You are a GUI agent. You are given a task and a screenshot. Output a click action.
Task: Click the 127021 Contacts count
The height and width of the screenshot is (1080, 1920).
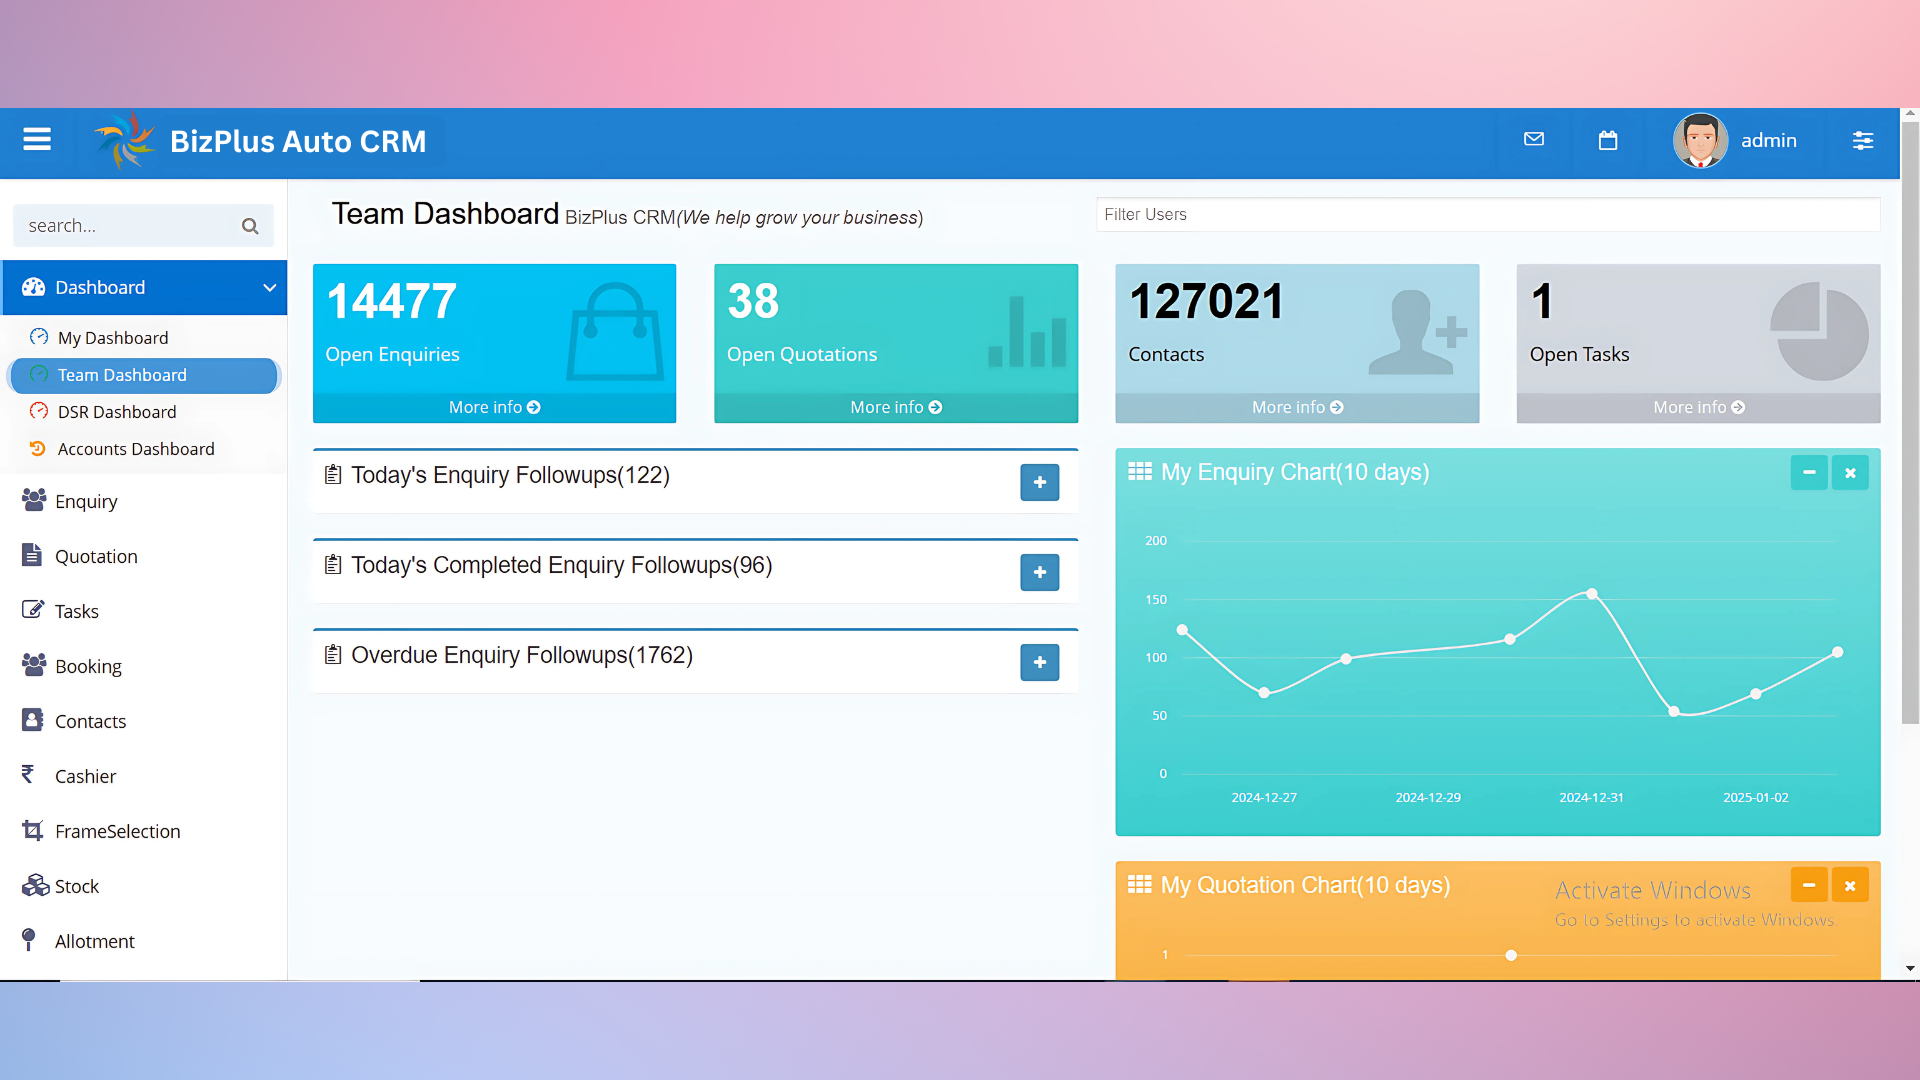tap(1207, 301)
